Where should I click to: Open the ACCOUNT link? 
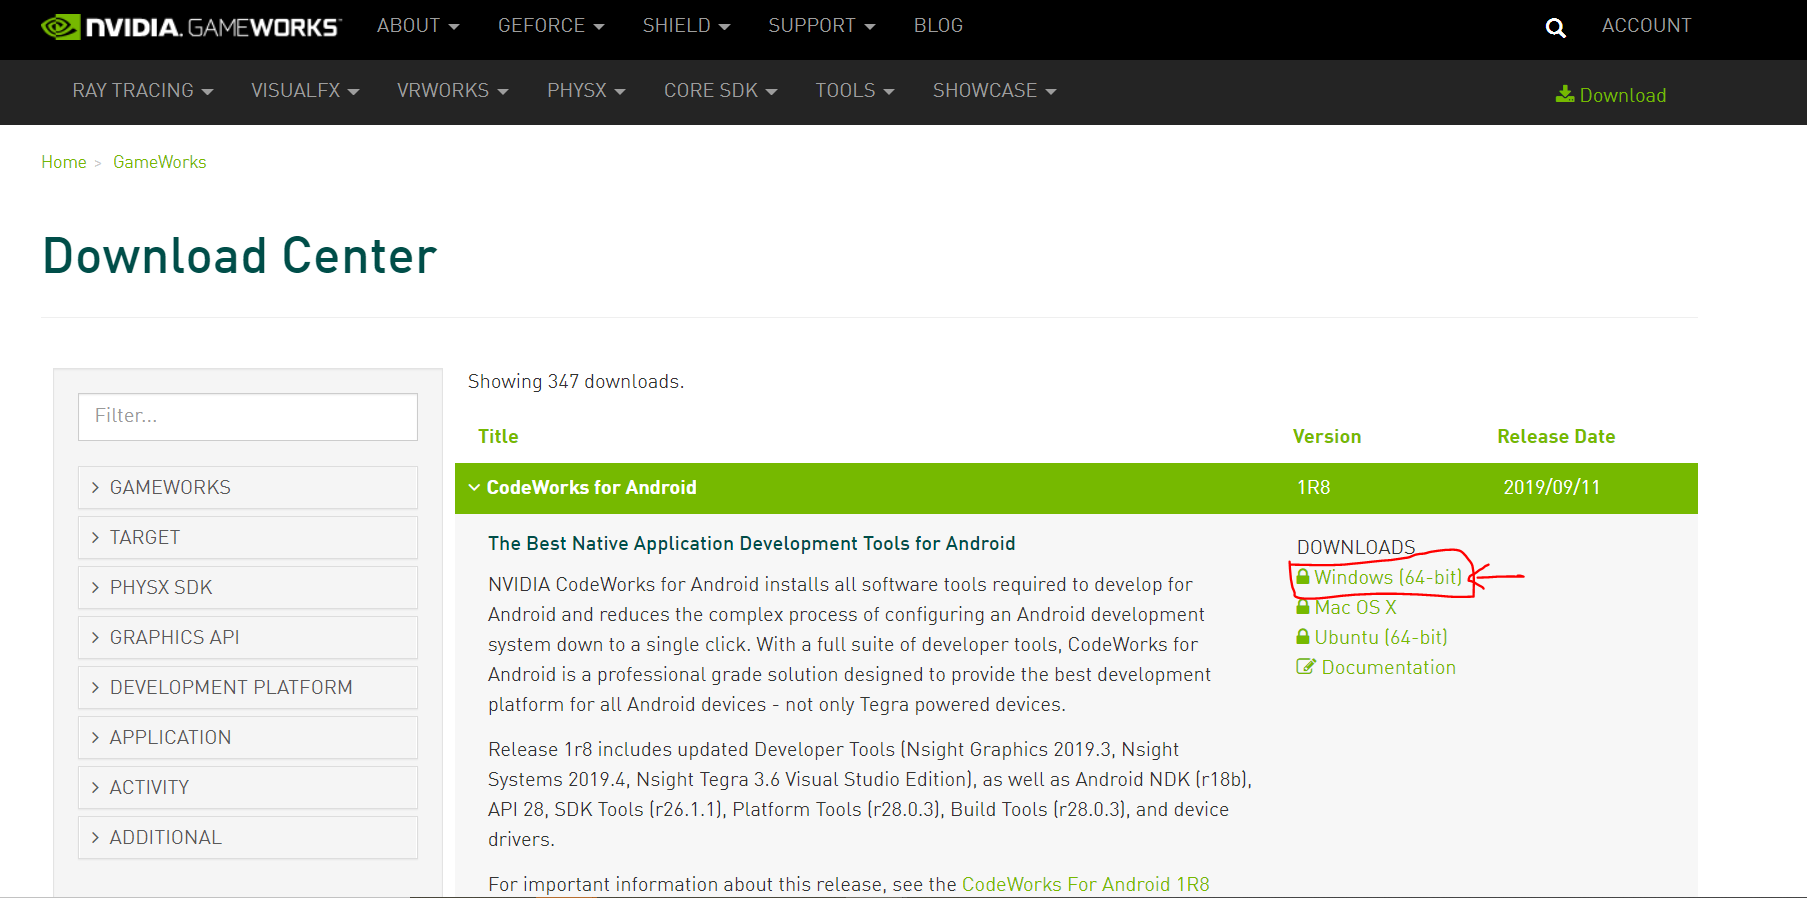(1646, 26)
